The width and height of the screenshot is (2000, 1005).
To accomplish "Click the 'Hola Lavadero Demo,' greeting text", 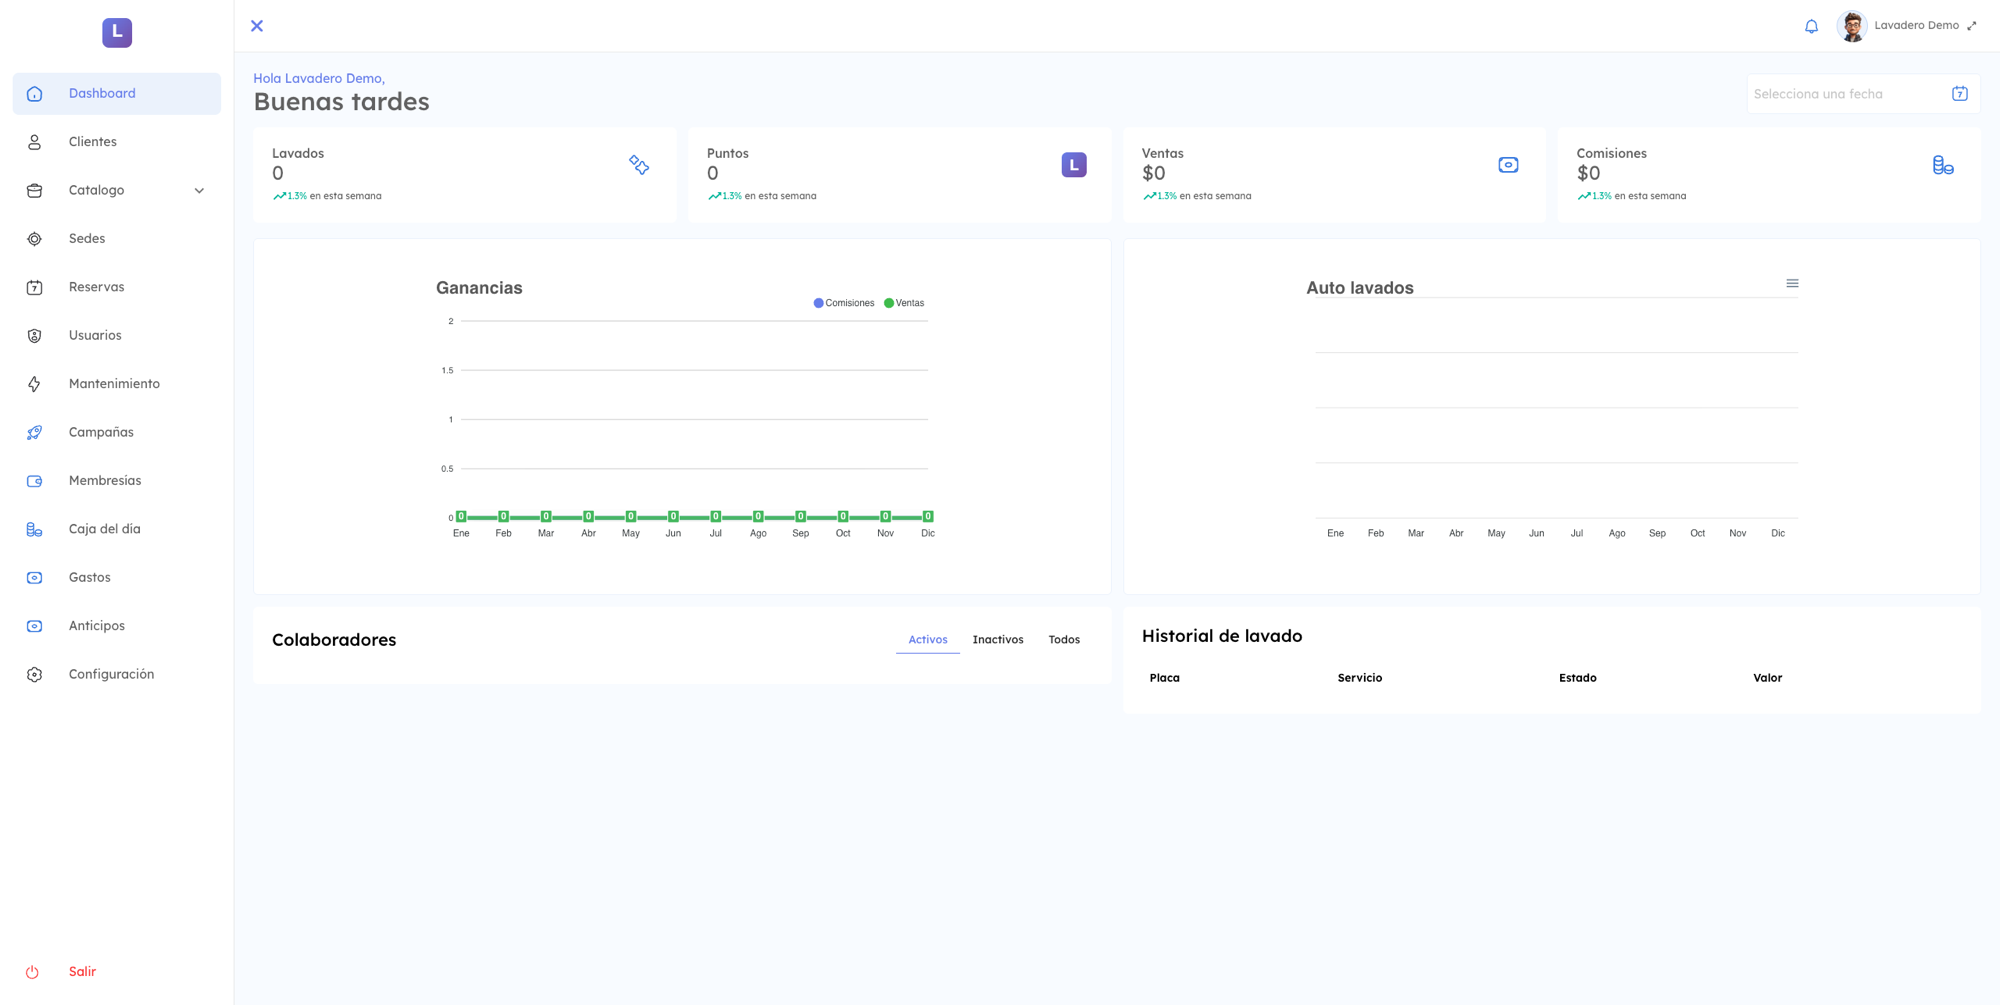I will click(x=319, y=78).
